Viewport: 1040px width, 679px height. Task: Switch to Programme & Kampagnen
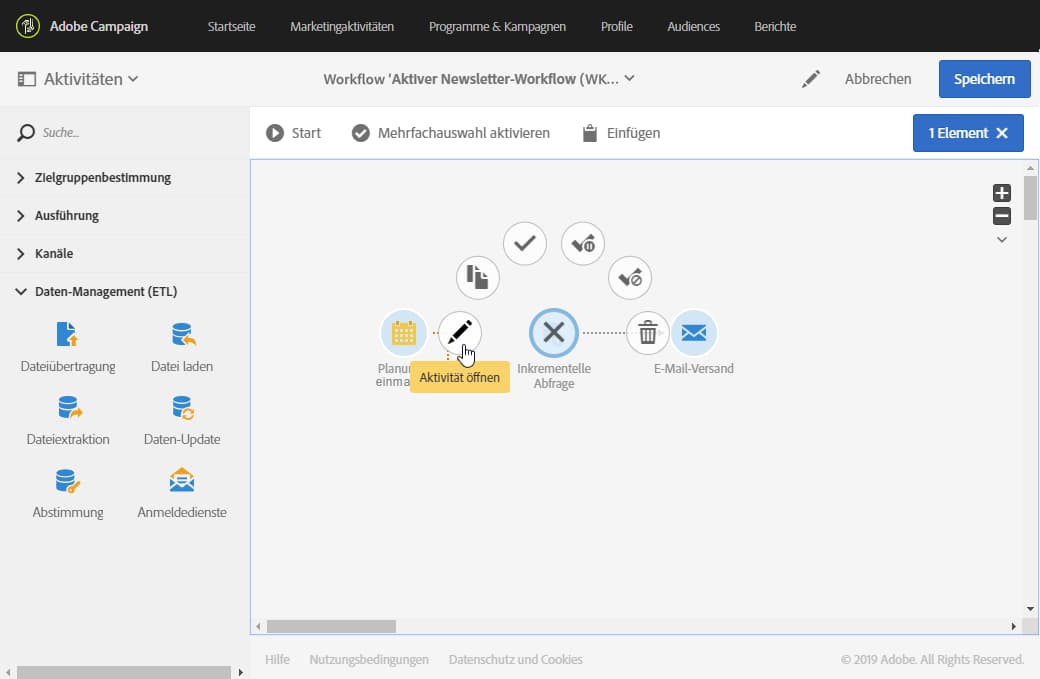pos(497,27)
